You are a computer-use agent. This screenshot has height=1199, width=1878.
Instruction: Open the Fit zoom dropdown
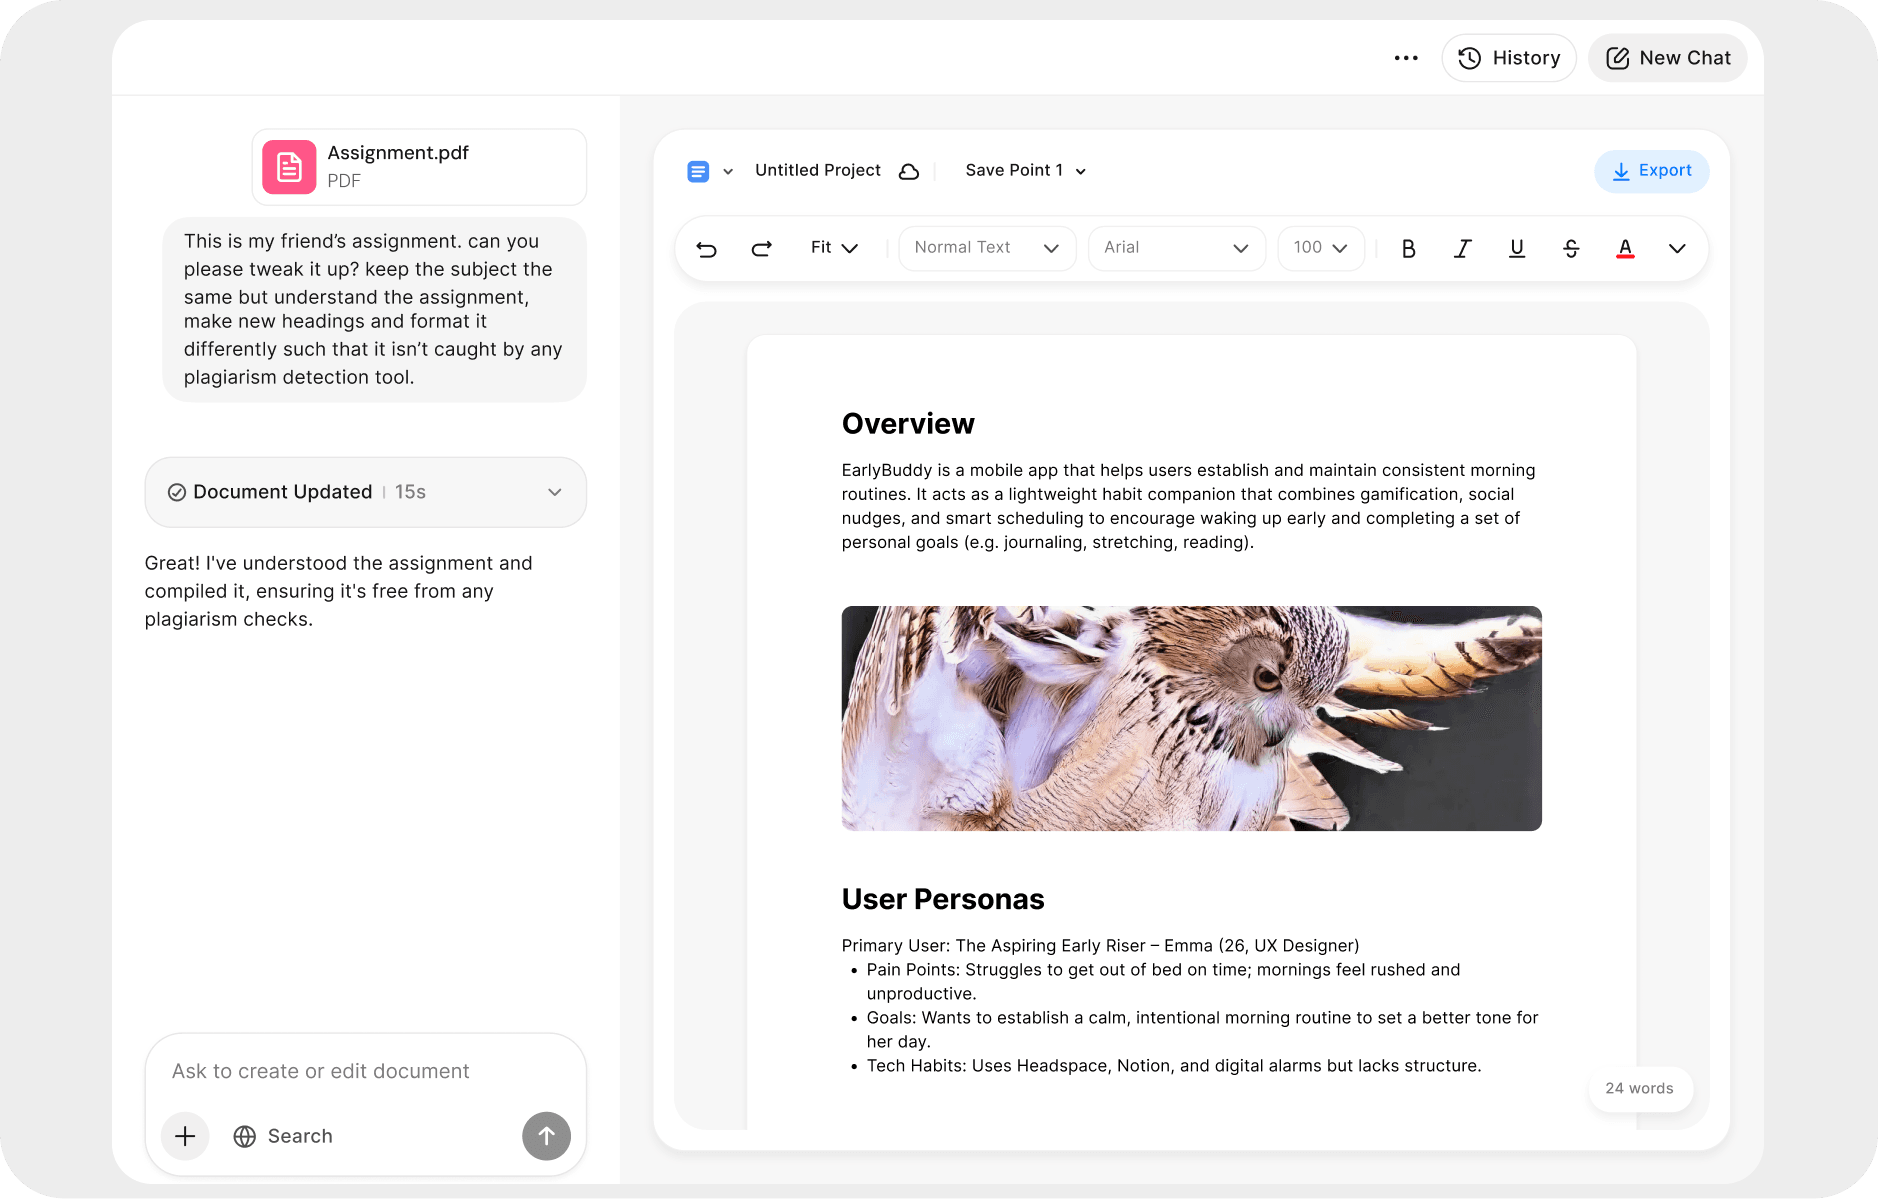(x=833, y=248)
